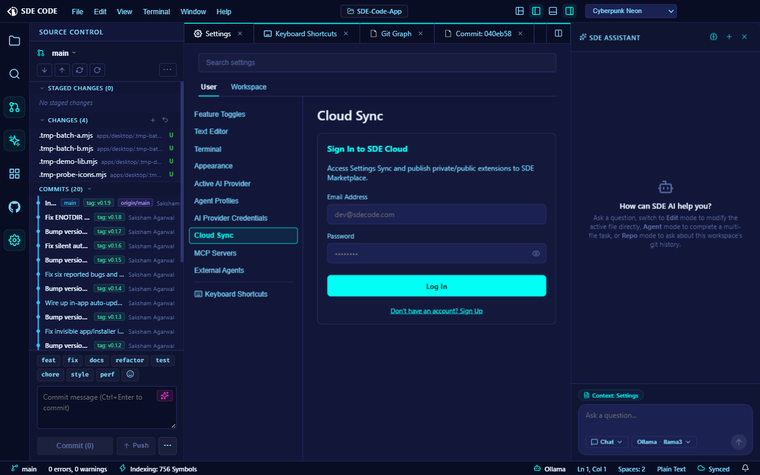Viewport: 760px width, 475px height.
Task: Open source control more actions (ellipsis) at top
Action: pyautogui.click(x=167, y=70)
